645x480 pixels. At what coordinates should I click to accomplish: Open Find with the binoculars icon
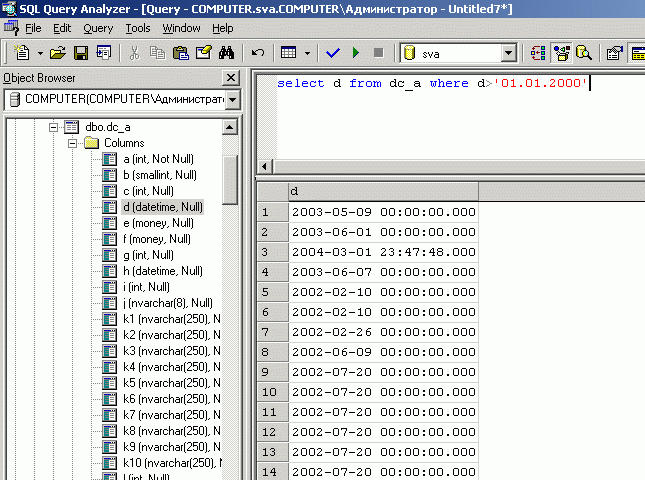click(x=226, y=53)
